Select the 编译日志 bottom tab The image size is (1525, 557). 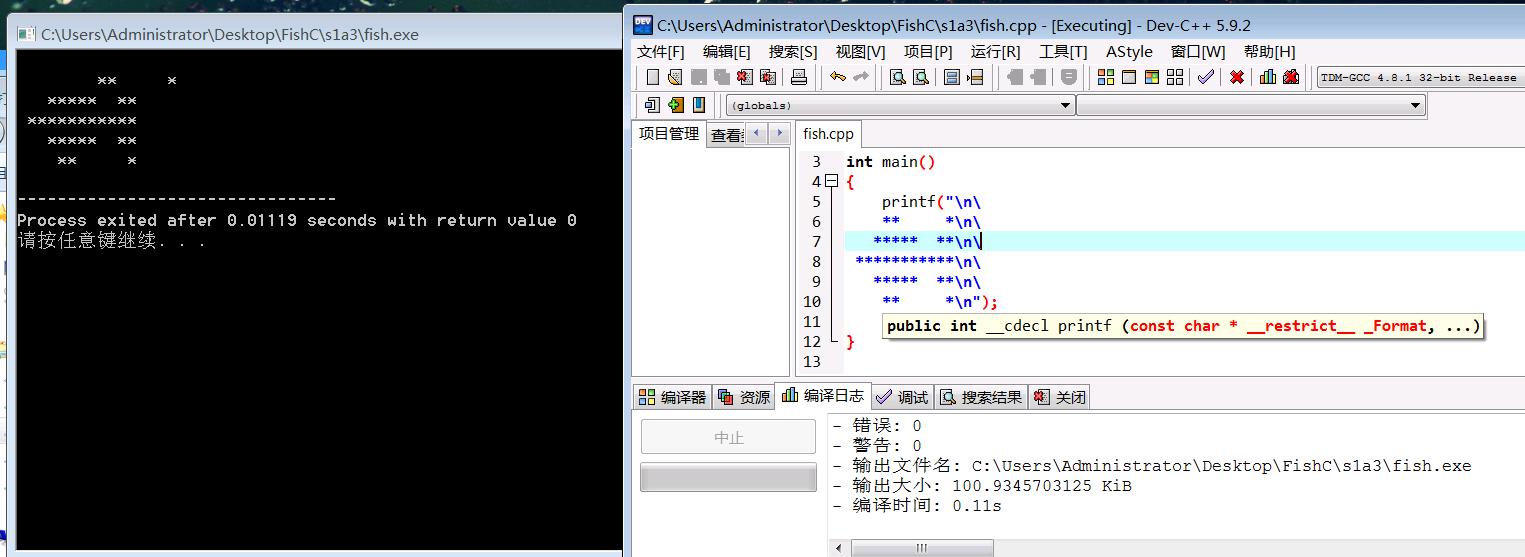tap(822, 395)
